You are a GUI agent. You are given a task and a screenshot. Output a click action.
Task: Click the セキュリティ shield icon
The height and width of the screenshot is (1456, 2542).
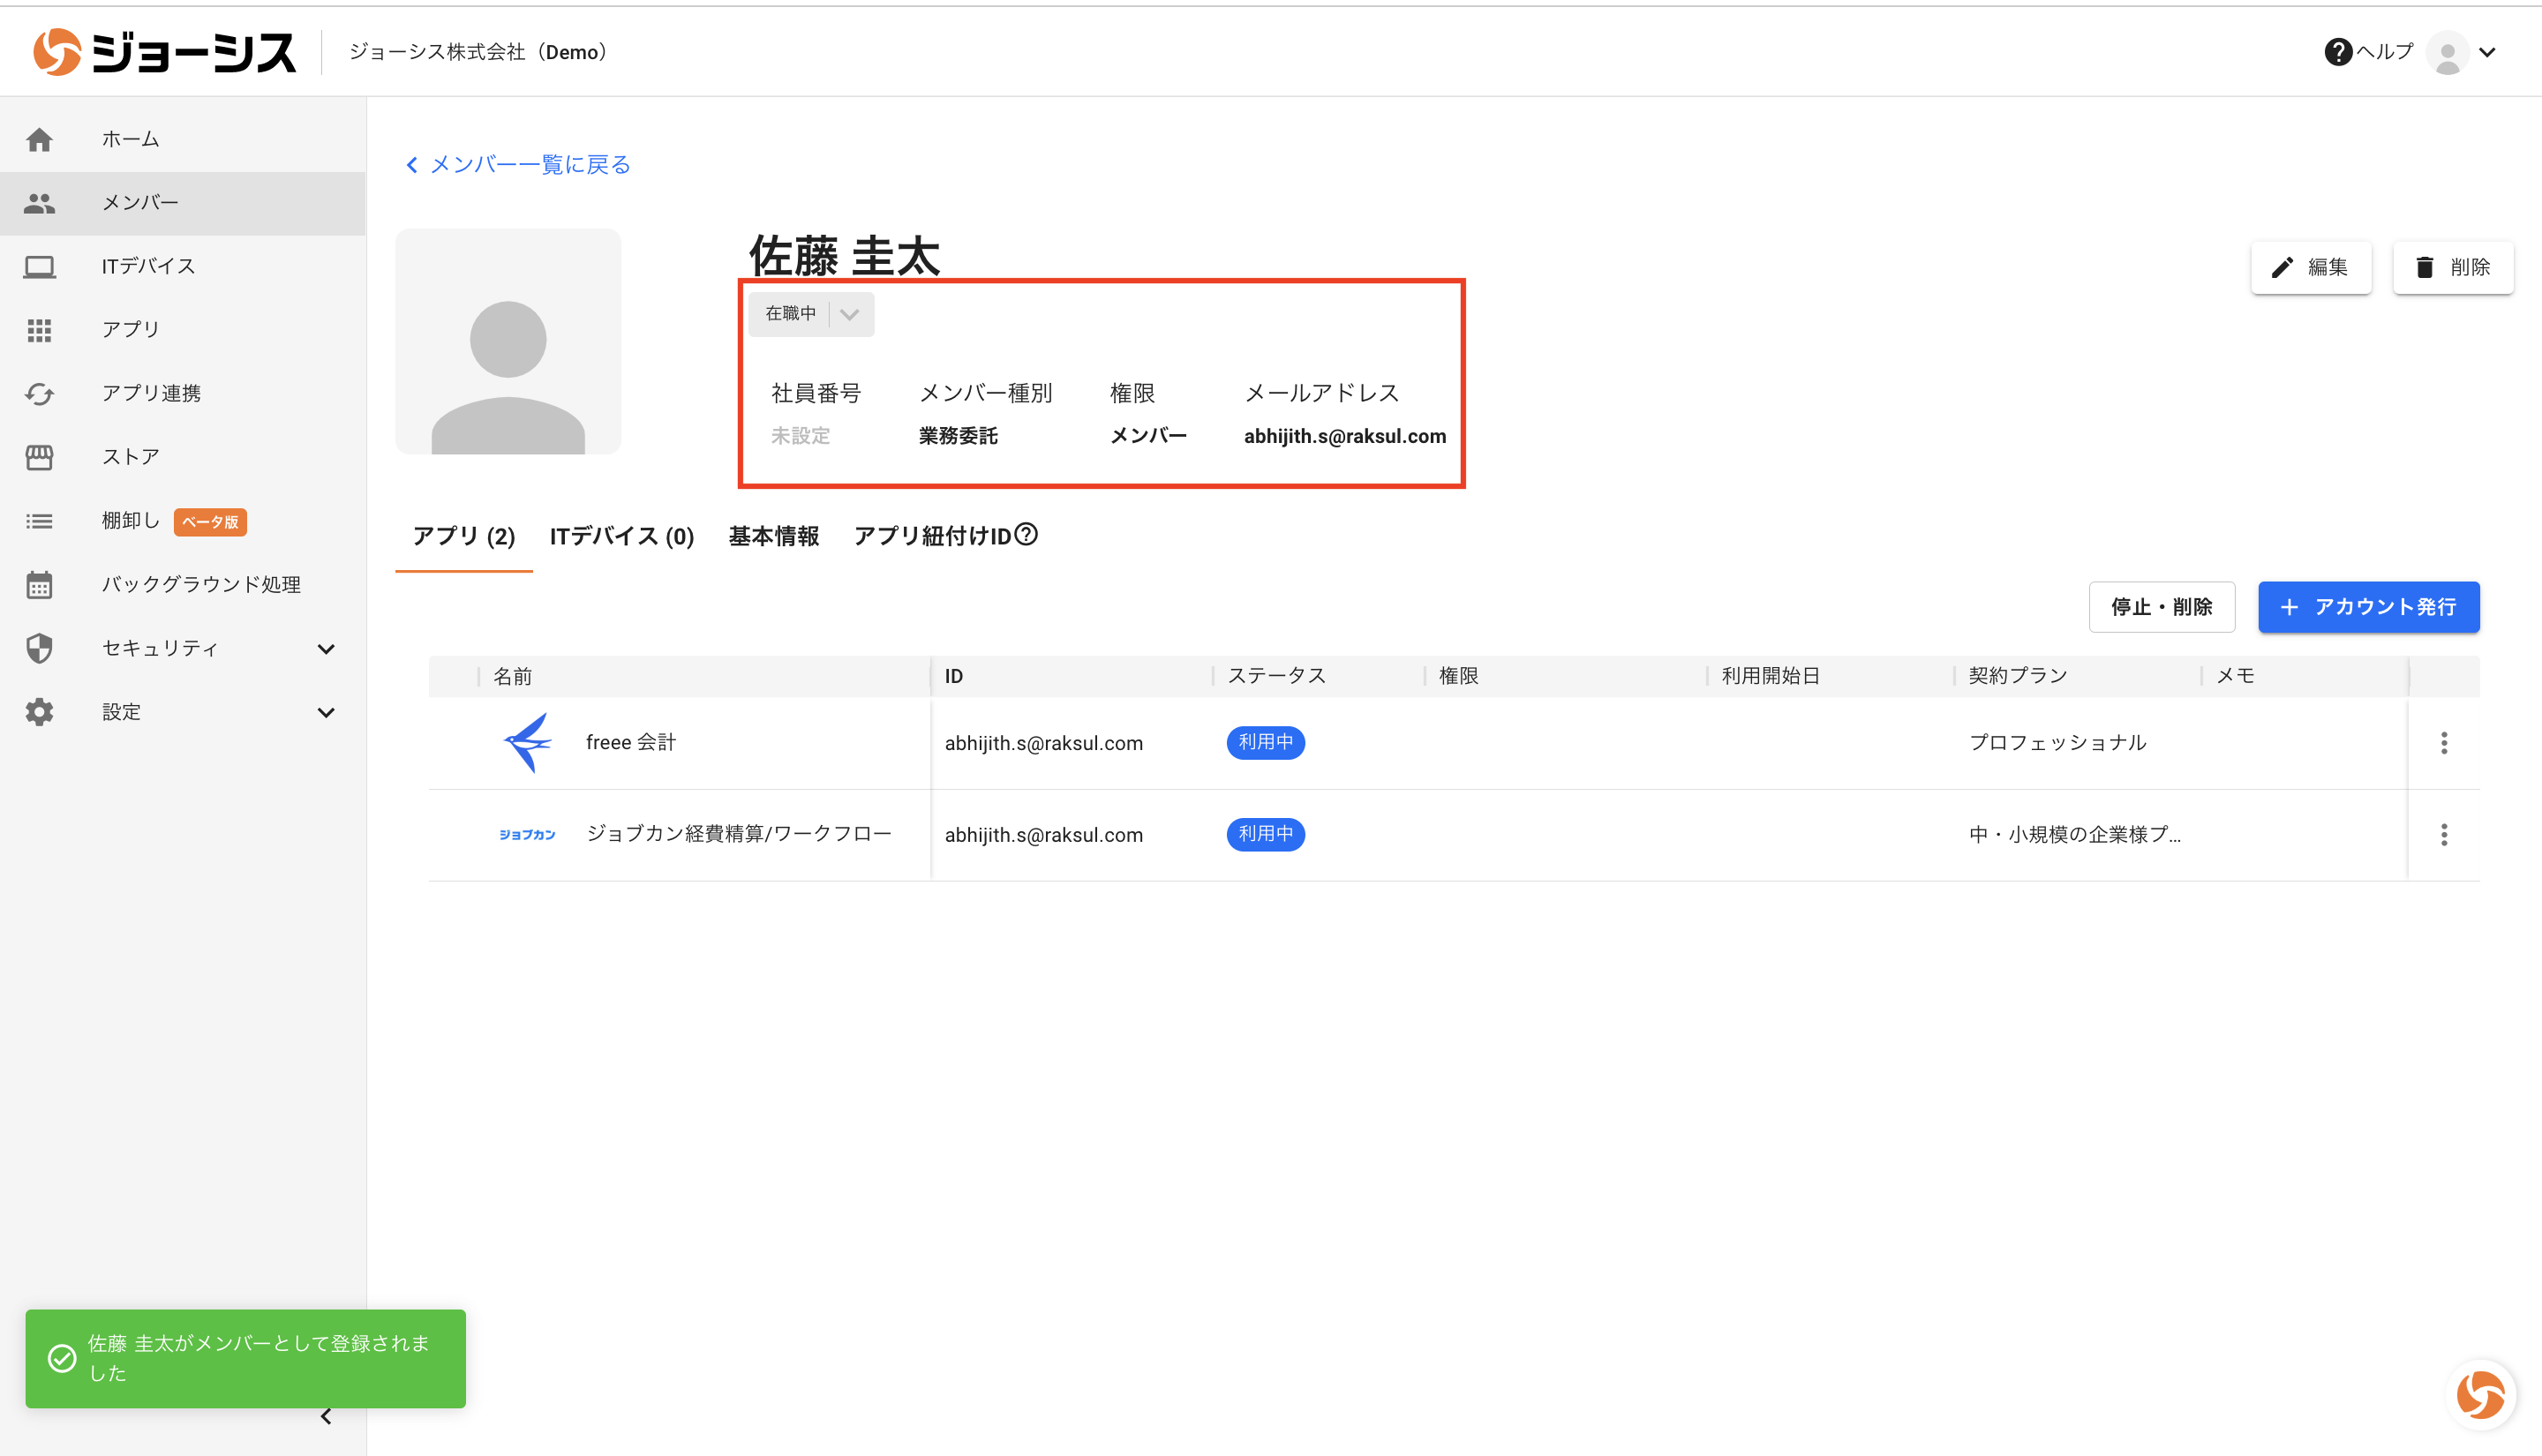pos(39,649)
